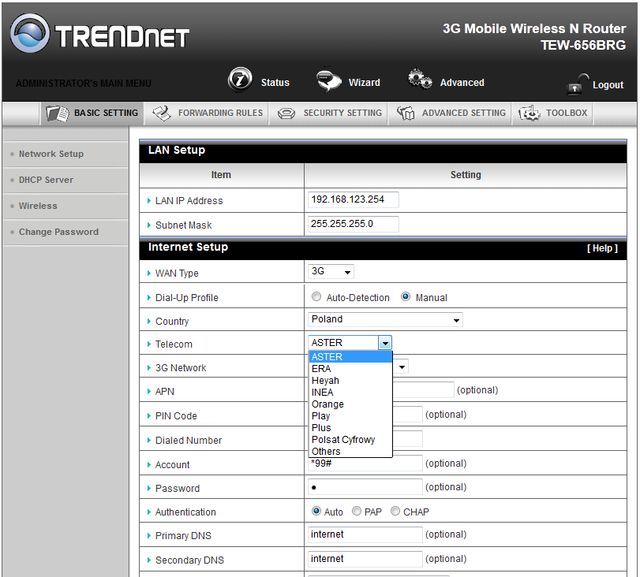Screen dimensions: 640x577
Task: Click the LAN IP Address field
Action: [x=353, y=200]
